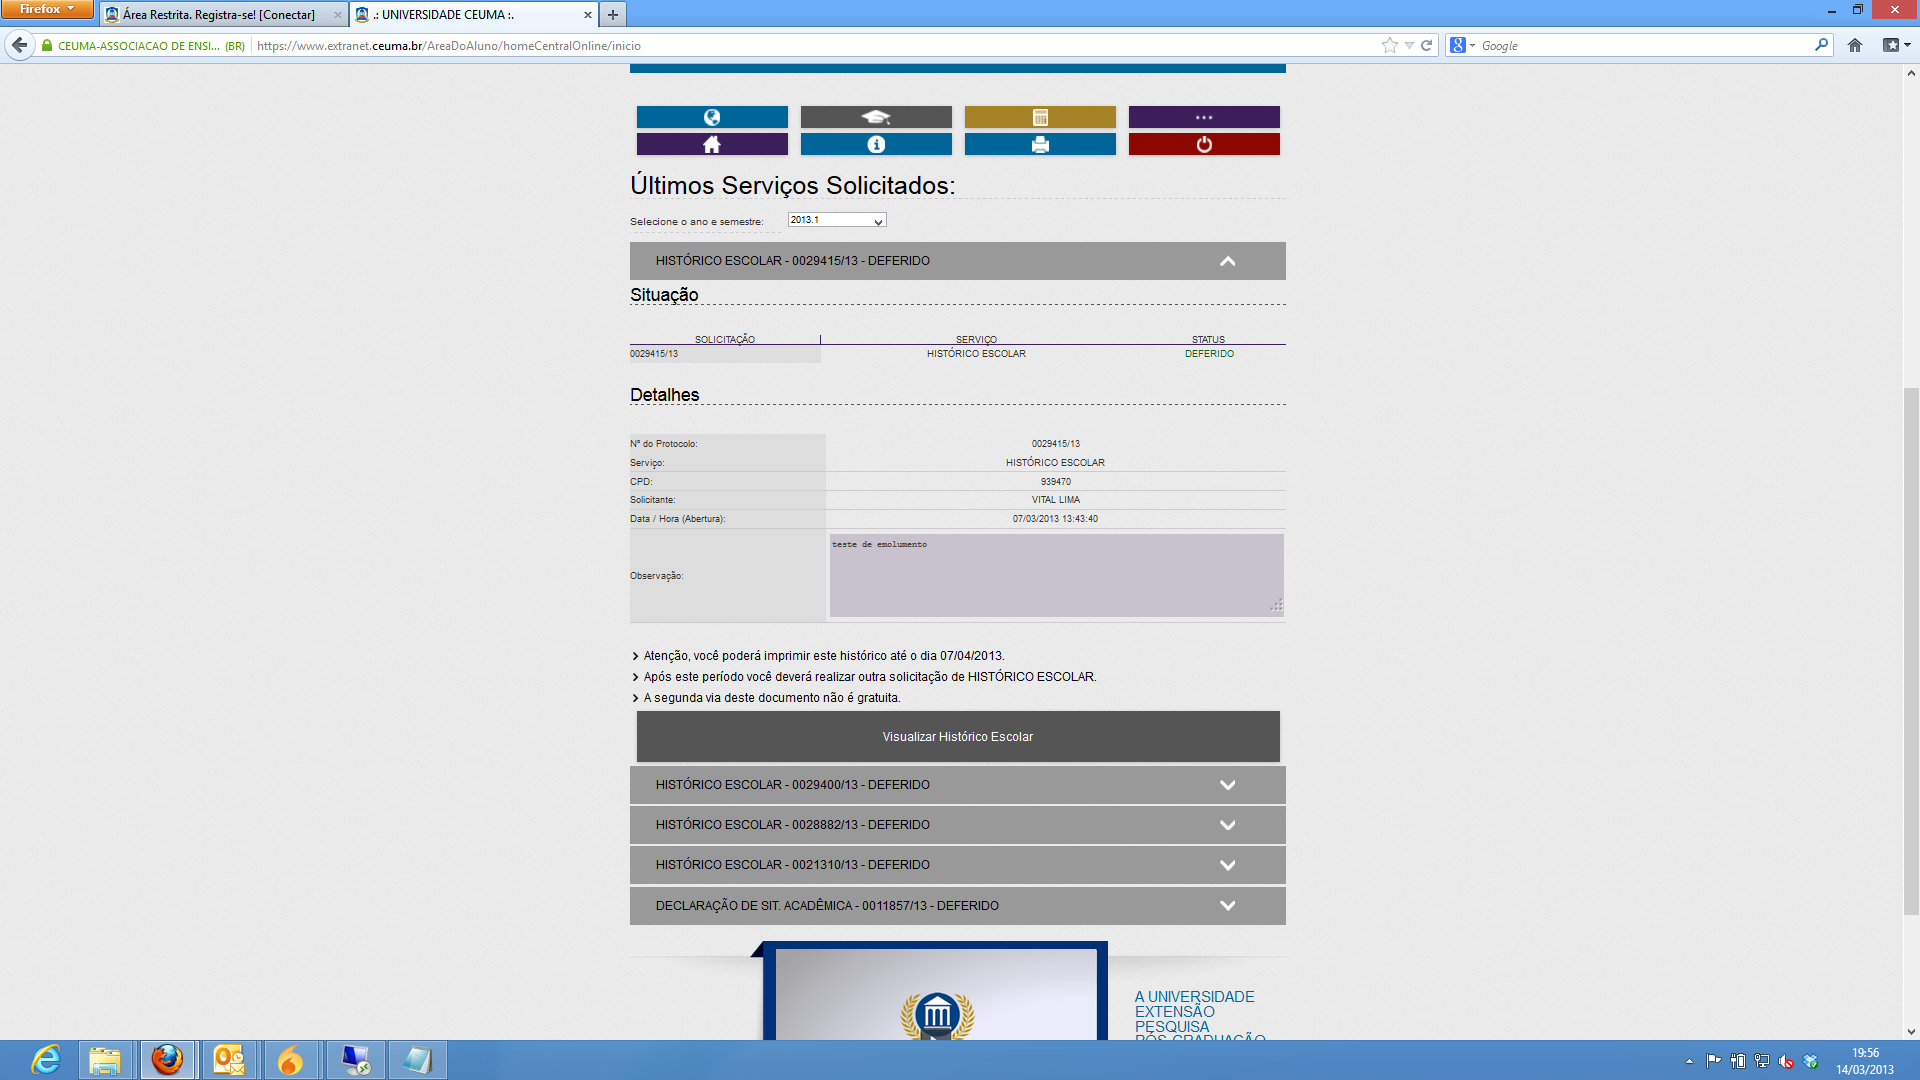Click orange flame app in taskbar
Screen dimensions: 1920x1080
[291, 1060]
